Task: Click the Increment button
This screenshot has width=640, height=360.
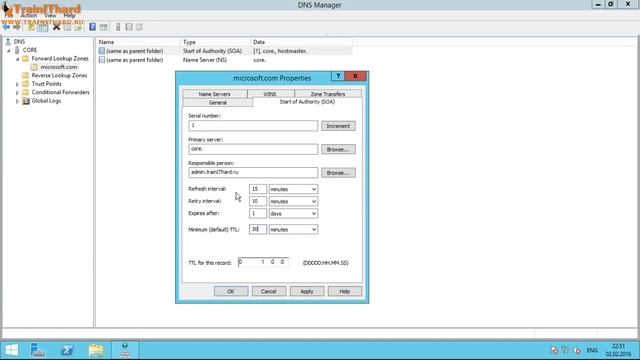Action: [338, 126]
